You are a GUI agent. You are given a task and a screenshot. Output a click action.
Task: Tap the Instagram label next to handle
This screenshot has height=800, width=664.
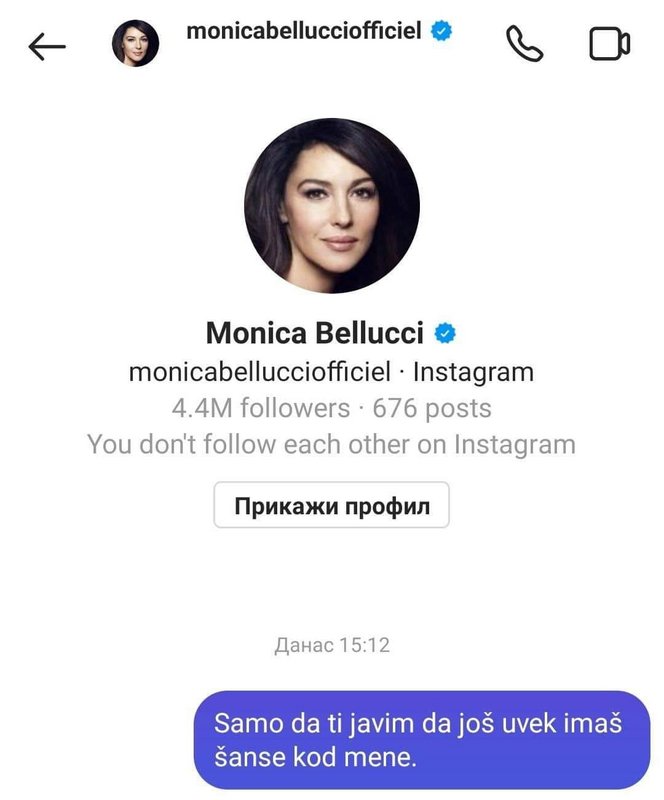pyautogui.click(x=473, y=372)
